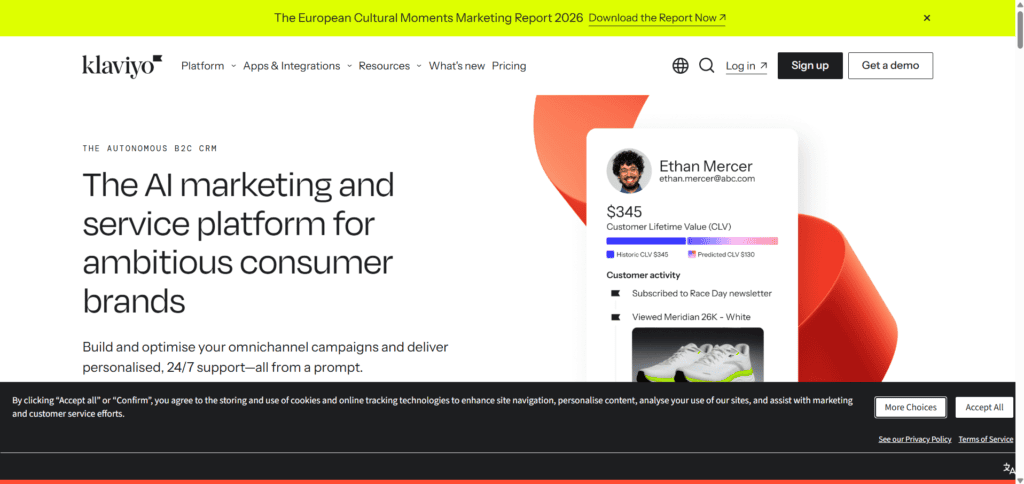The height and width of the screenshot is (484, 1024).
Task: Click the Meridian 26K shoe image
Action: (697, 355)
